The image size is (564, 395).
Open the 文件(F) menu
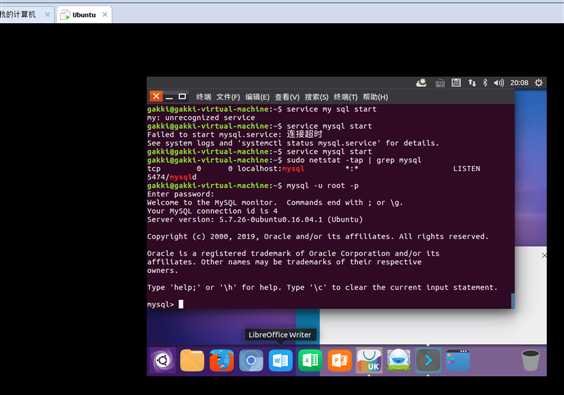(228, 97)
